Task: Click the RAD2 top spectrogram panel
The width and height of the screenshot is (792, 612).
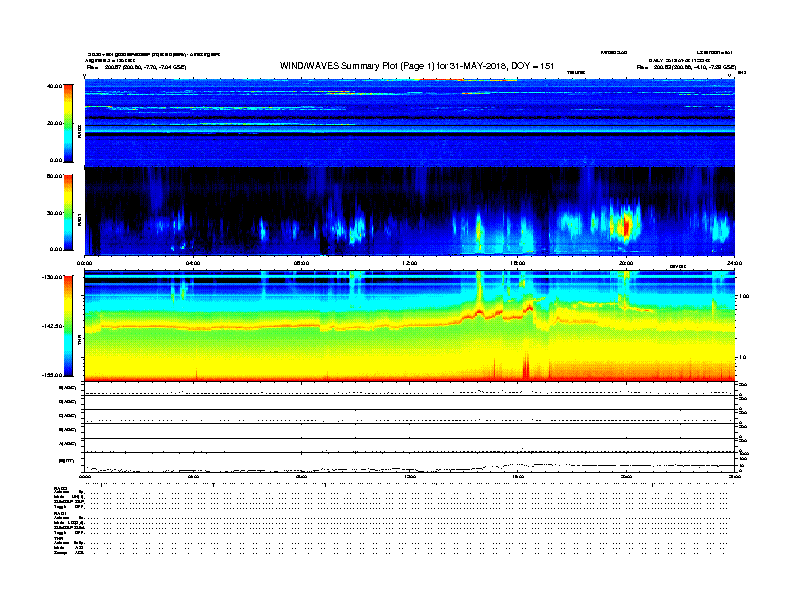Action: click(410, 122)
